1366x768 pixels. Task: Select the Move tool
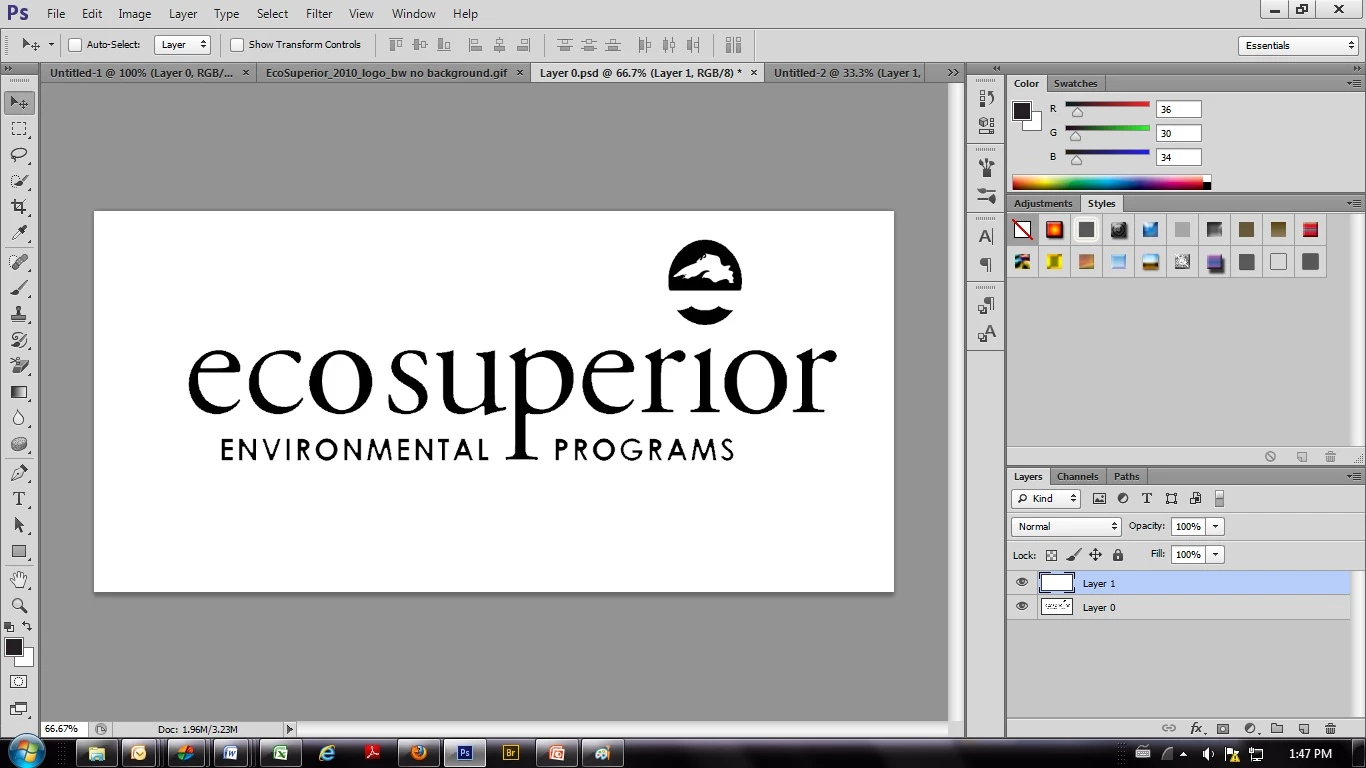19,103
